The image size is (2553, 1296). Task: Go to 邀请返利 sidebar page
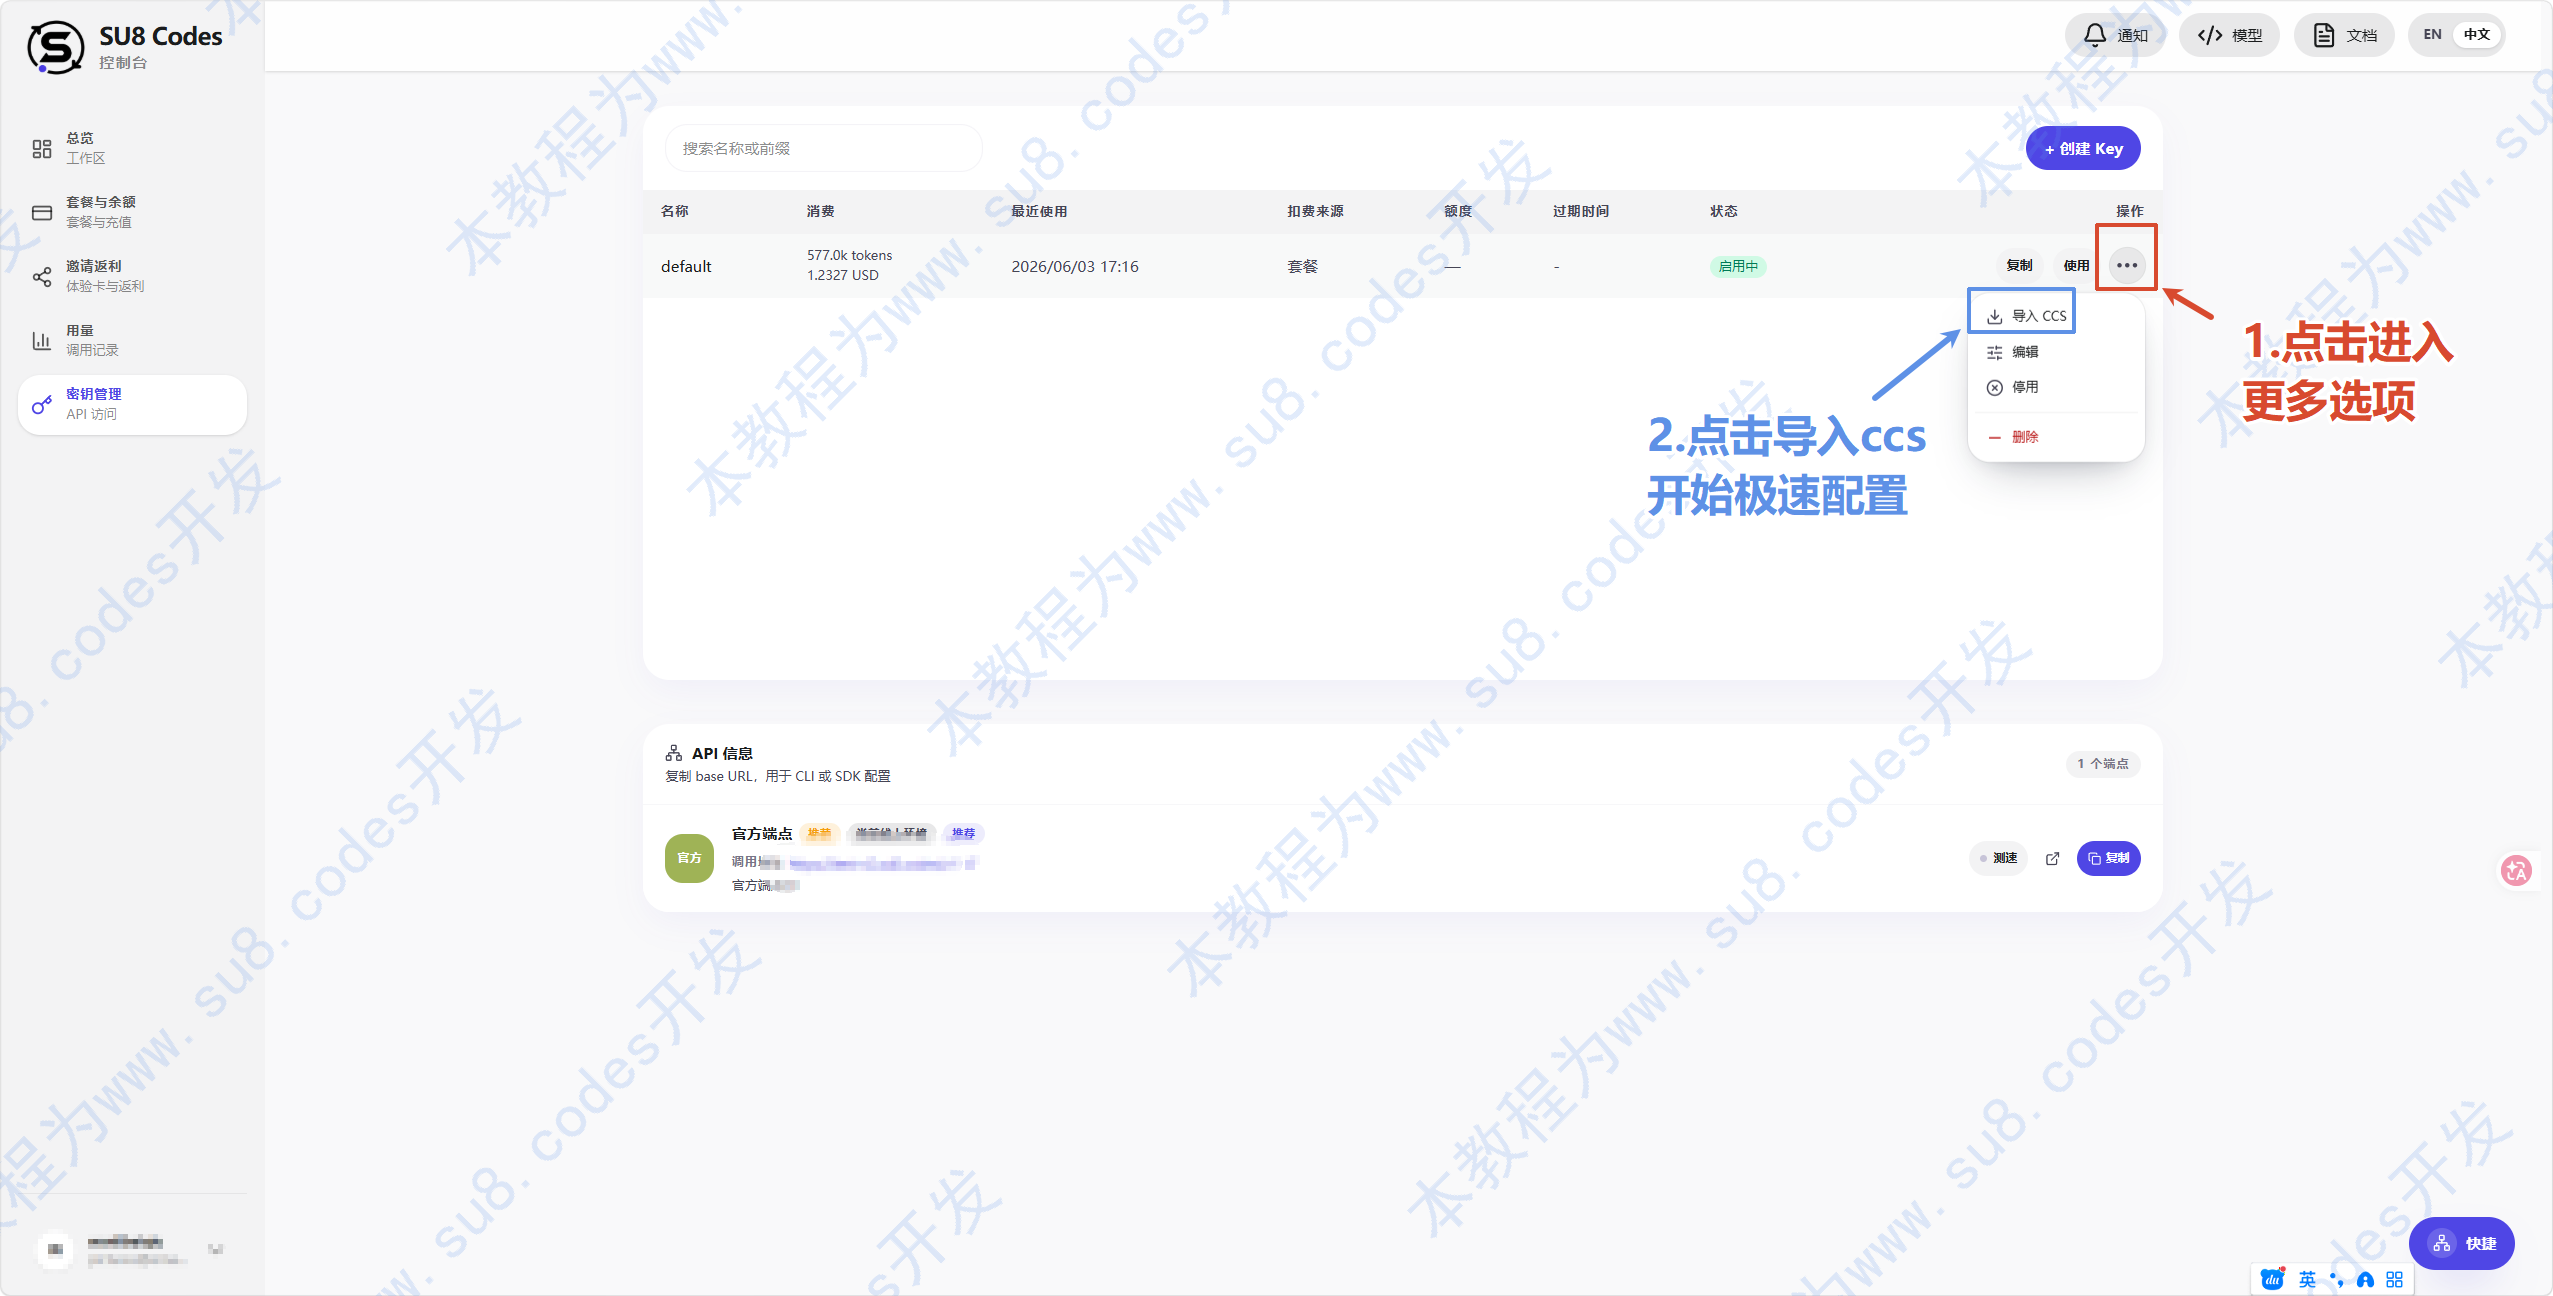point(132,276)
